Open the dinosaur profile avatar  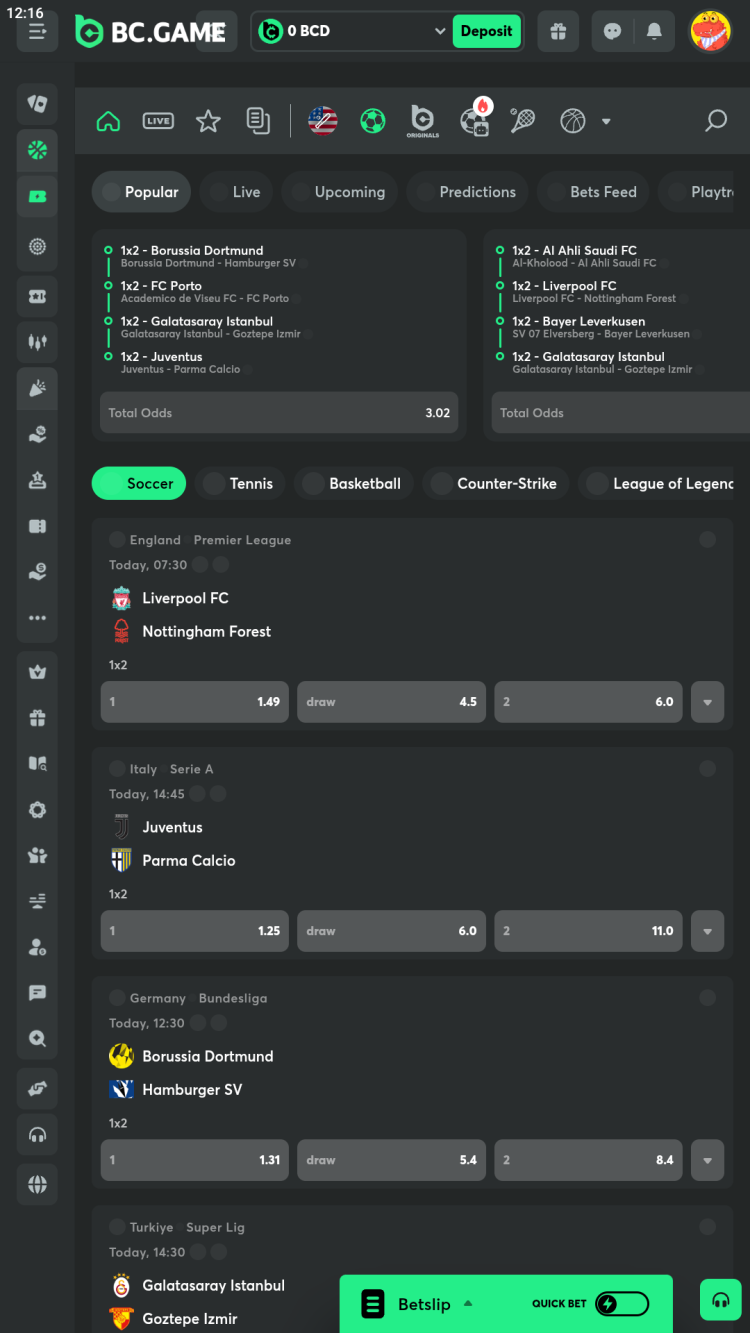(x=711, y=31)
